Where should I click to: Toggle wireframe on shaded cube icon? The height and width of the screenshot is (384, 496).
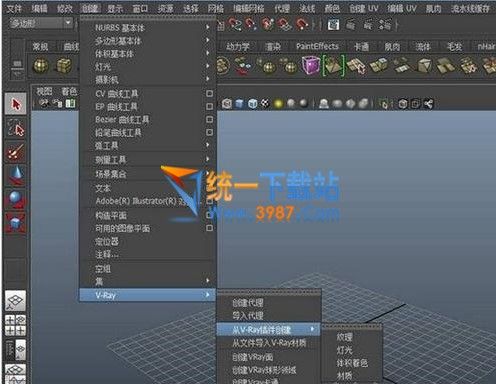coord(252,104)
